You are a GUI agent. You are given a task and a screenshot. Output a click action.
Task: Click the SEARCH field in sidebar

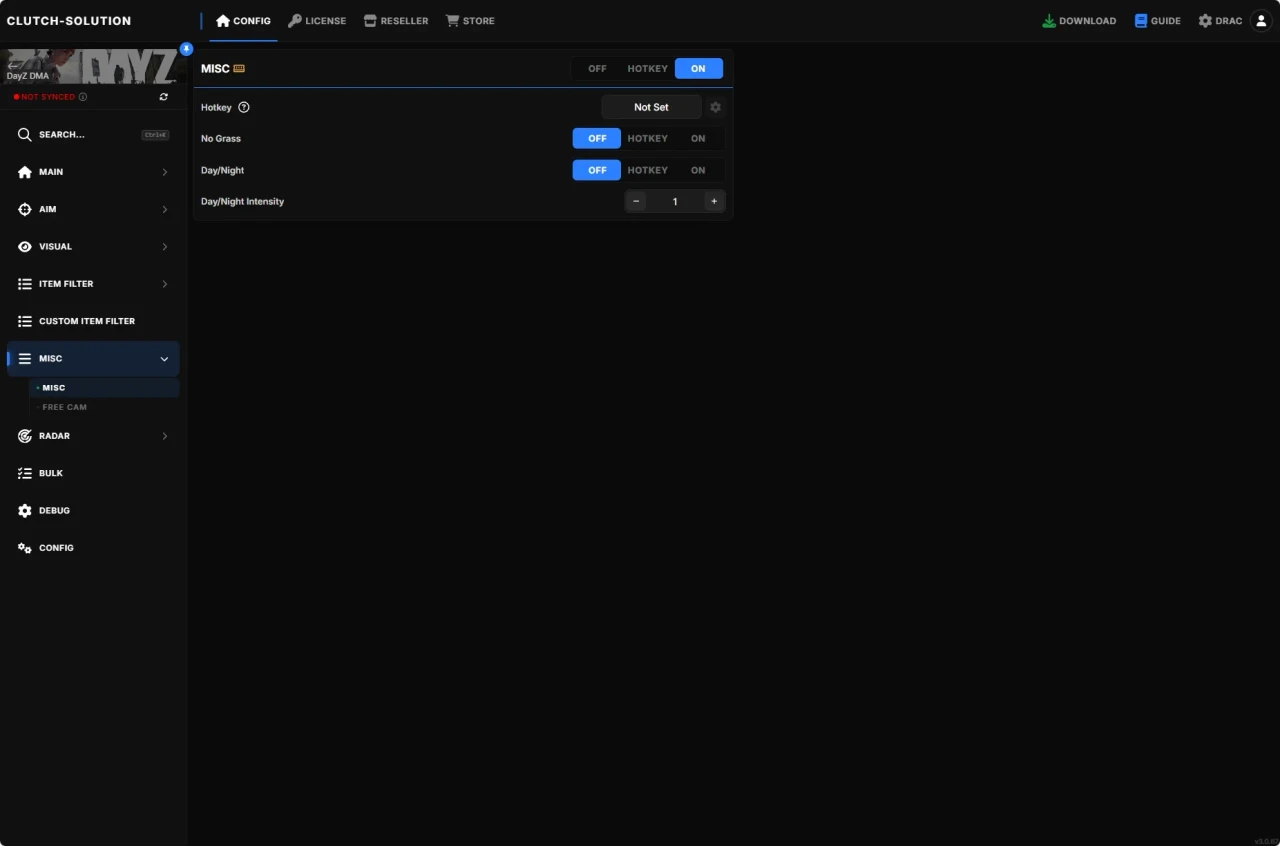point(93,135)
